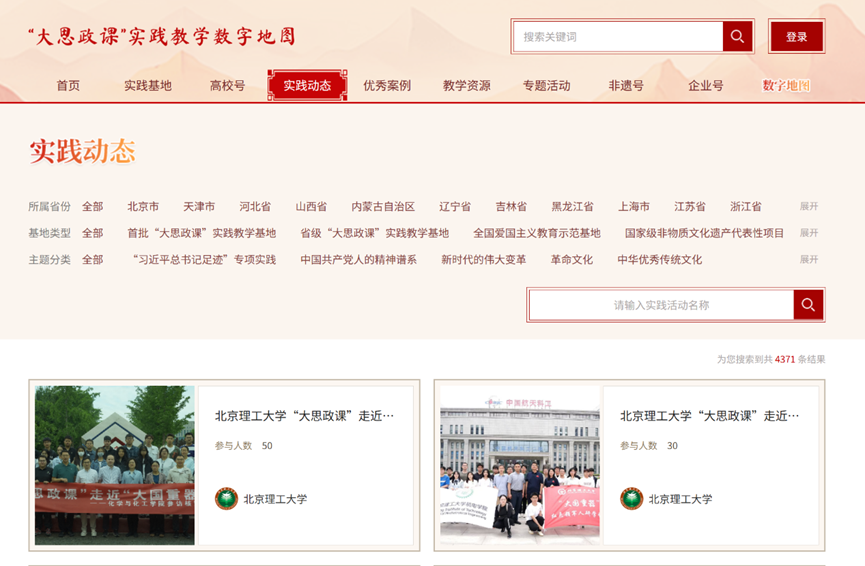Click the practice activity search magnifier icon

click(x=808, y=305)
